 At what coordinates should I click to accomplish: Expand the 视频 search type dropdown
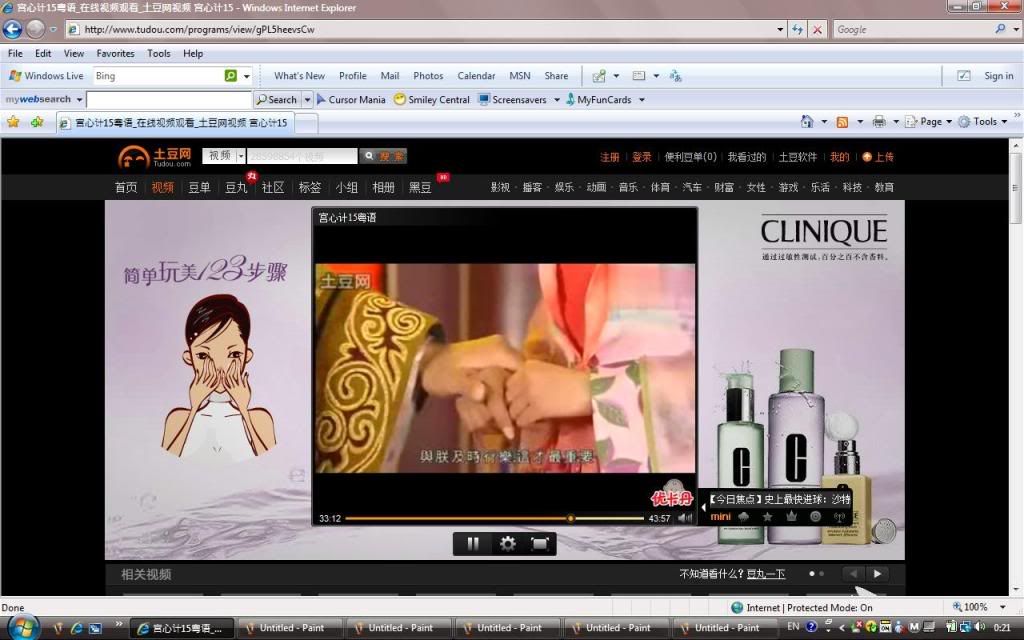pos(241,156)
